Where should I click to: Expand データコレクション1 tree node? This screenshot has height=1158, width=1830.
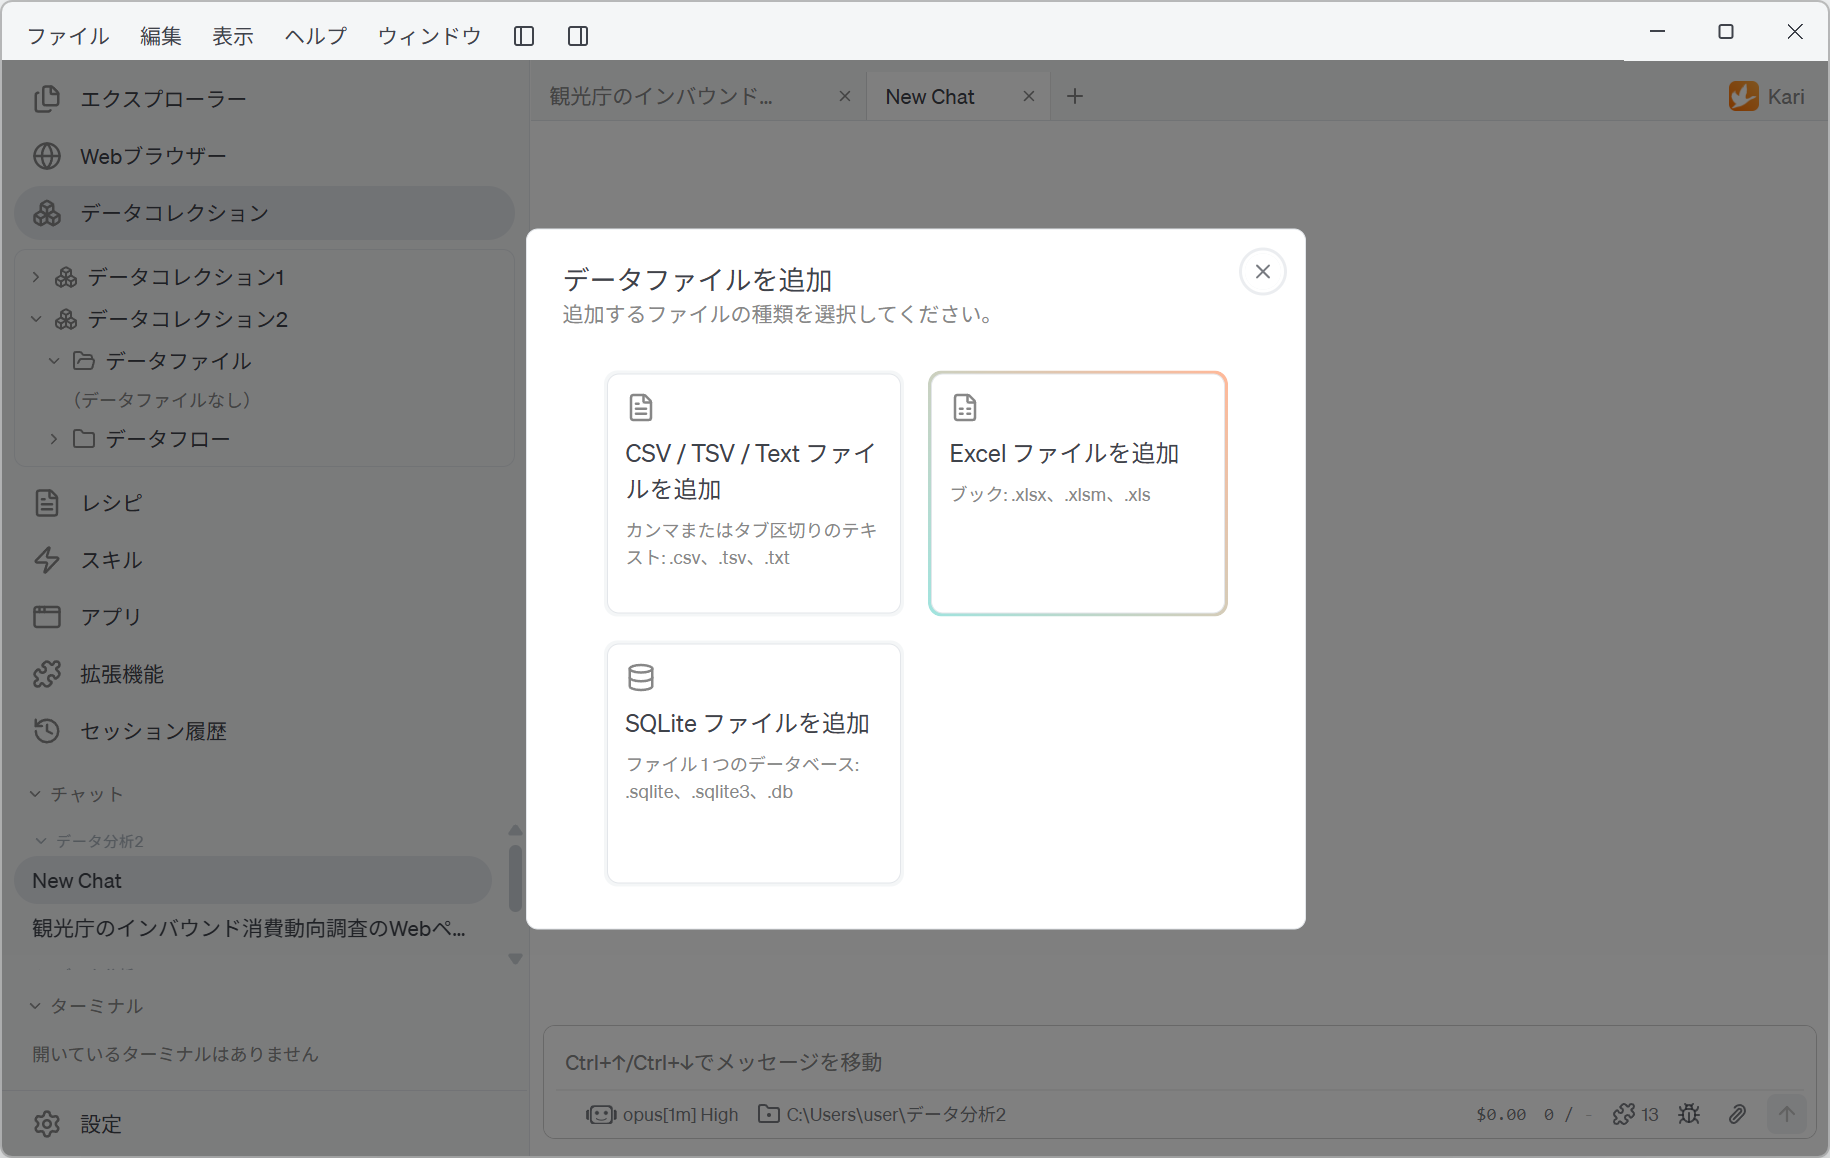click(36, 277)
